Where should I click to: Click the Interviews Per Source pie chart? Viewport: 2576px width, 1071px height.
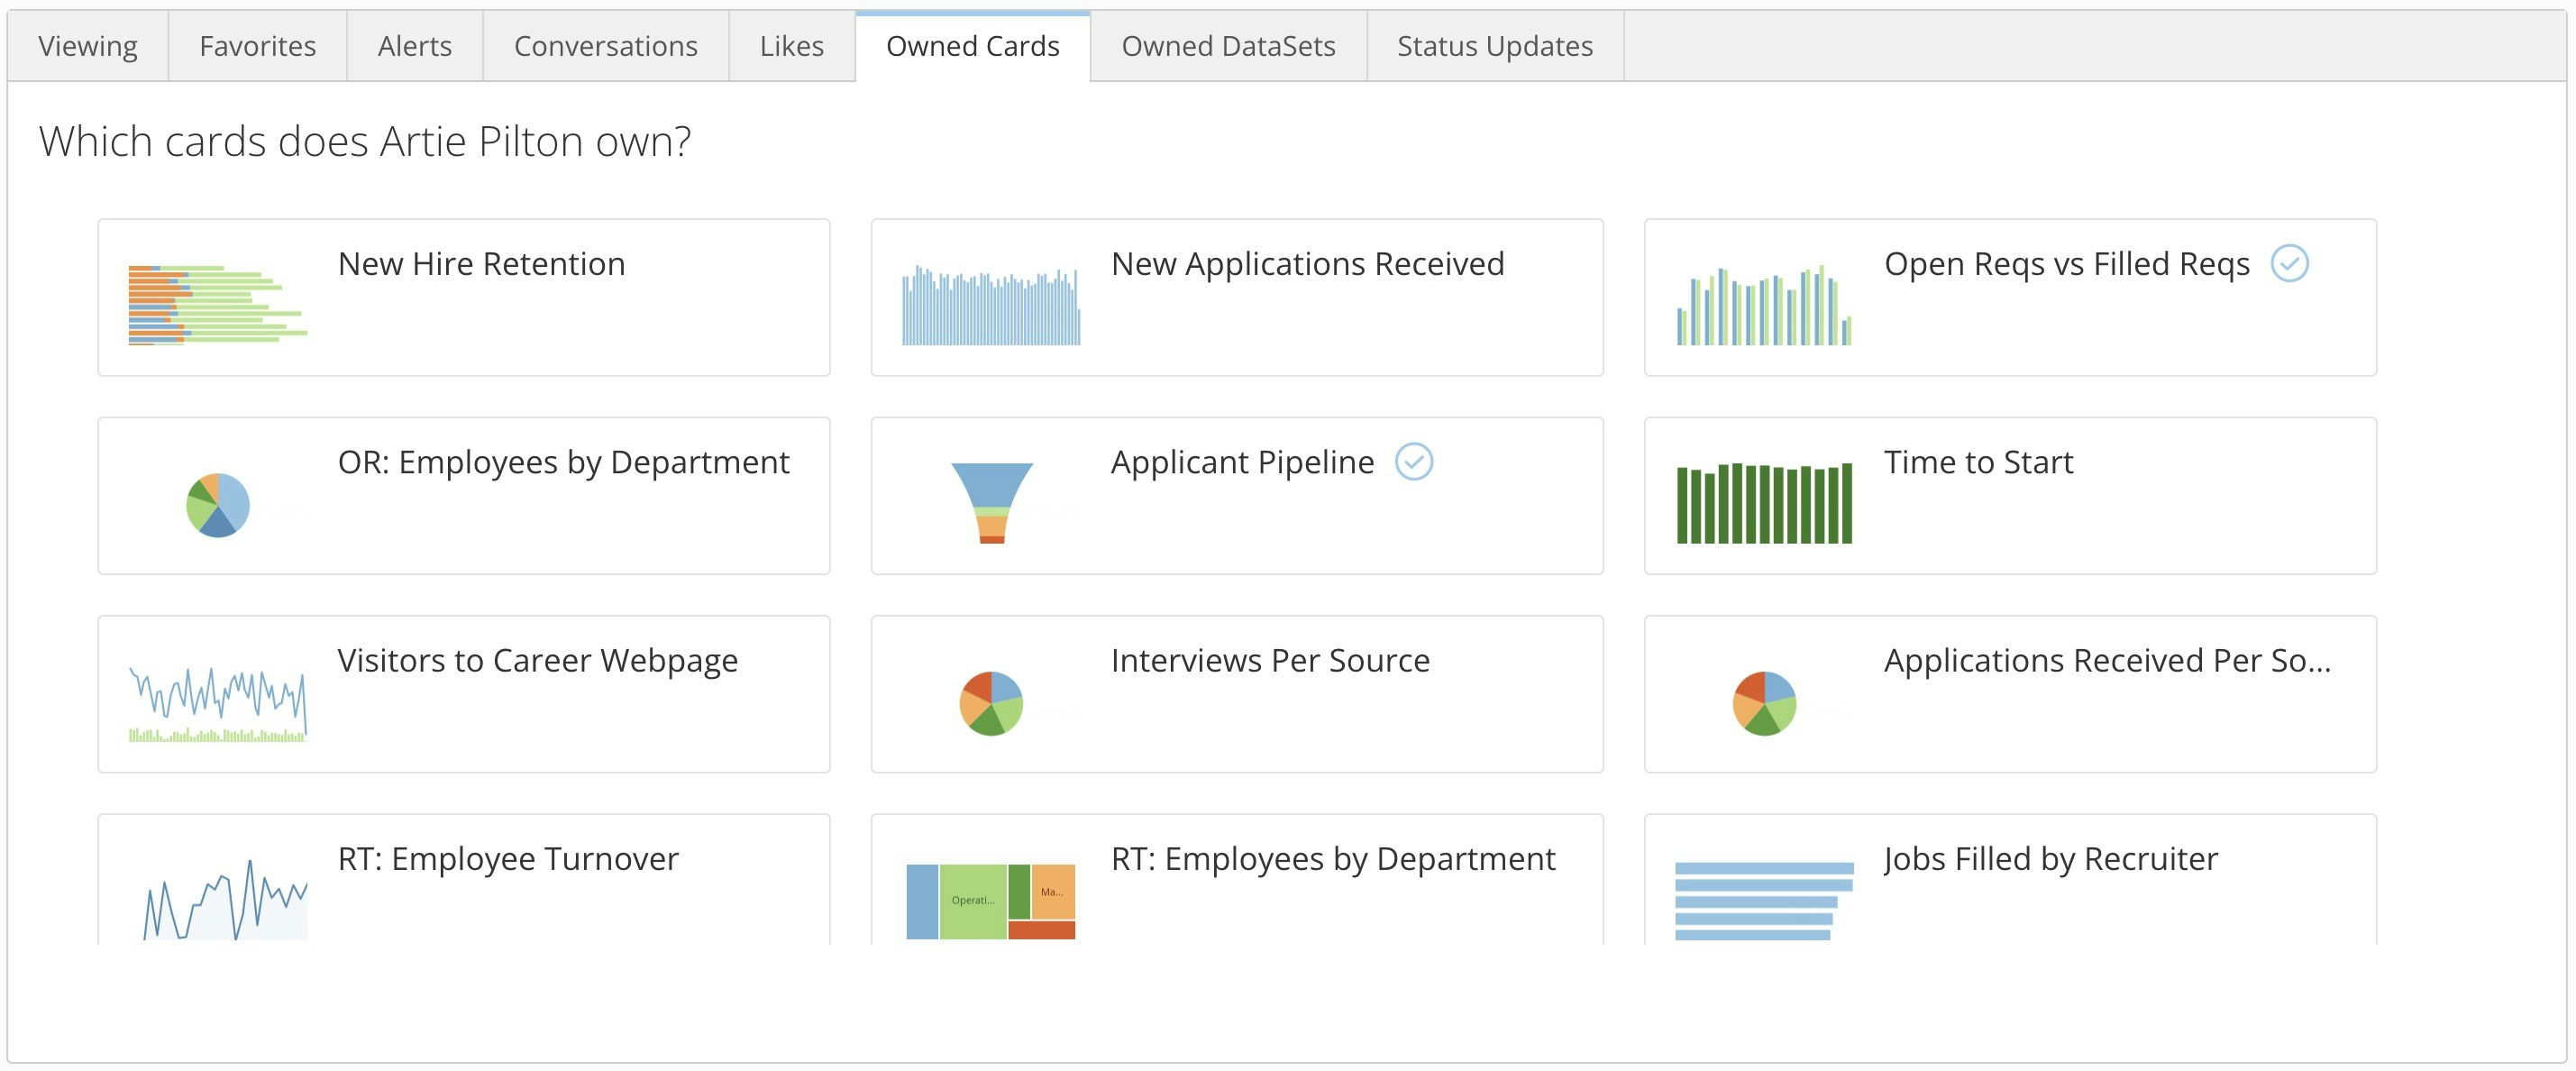tap(991, 704)
